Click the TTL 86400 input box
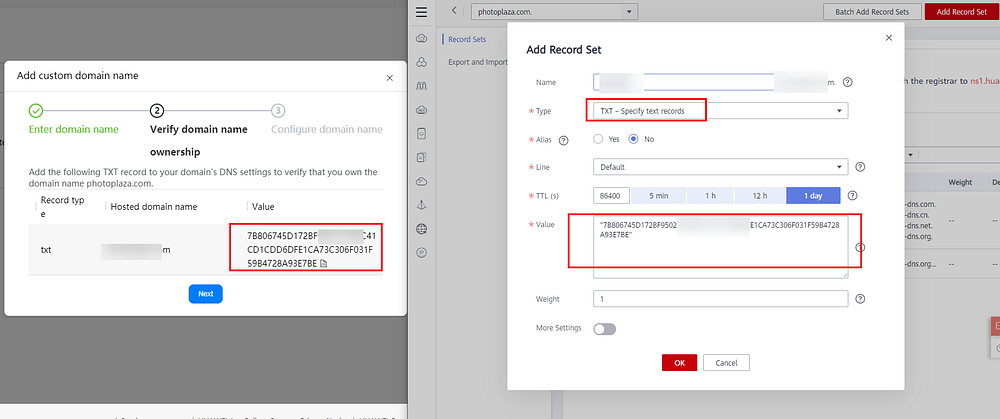The height and width of the screenshot is (419, 1000). (612, 196)
